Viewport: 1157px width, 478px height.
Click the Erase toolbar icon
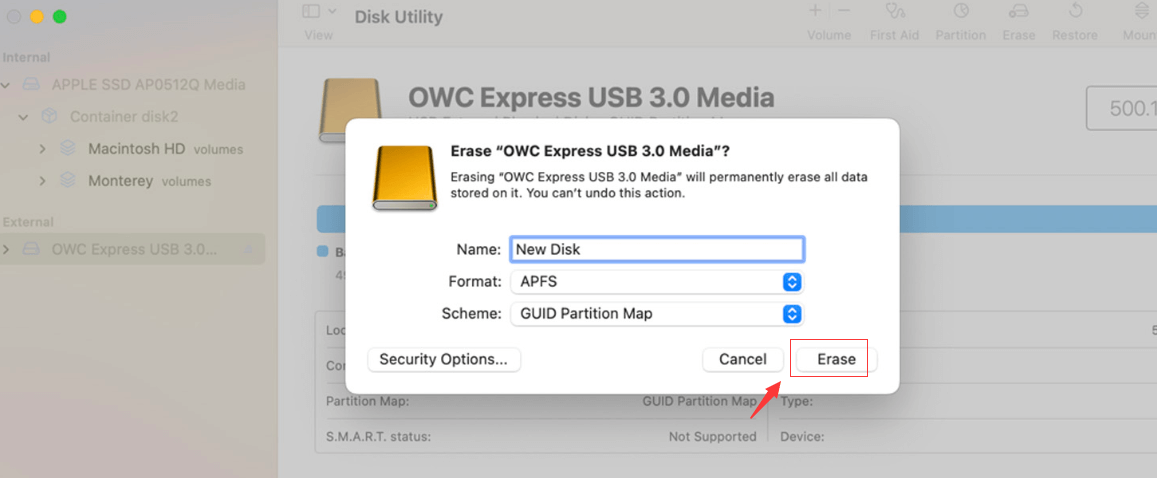1018,12
